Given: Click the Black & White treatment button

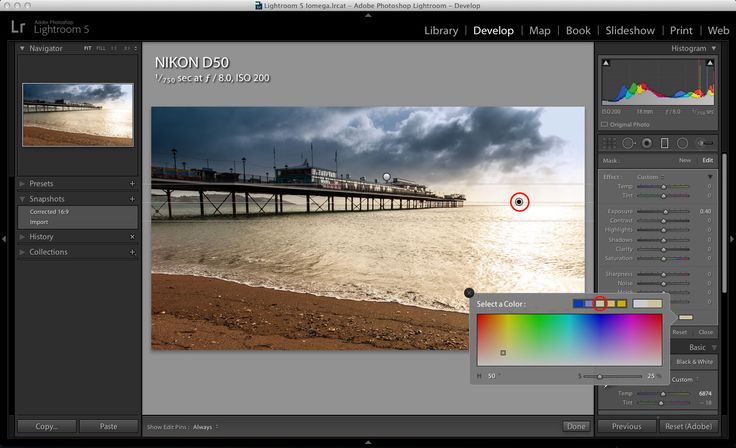Looking at the screenshot, I should (x=694, y=362).
